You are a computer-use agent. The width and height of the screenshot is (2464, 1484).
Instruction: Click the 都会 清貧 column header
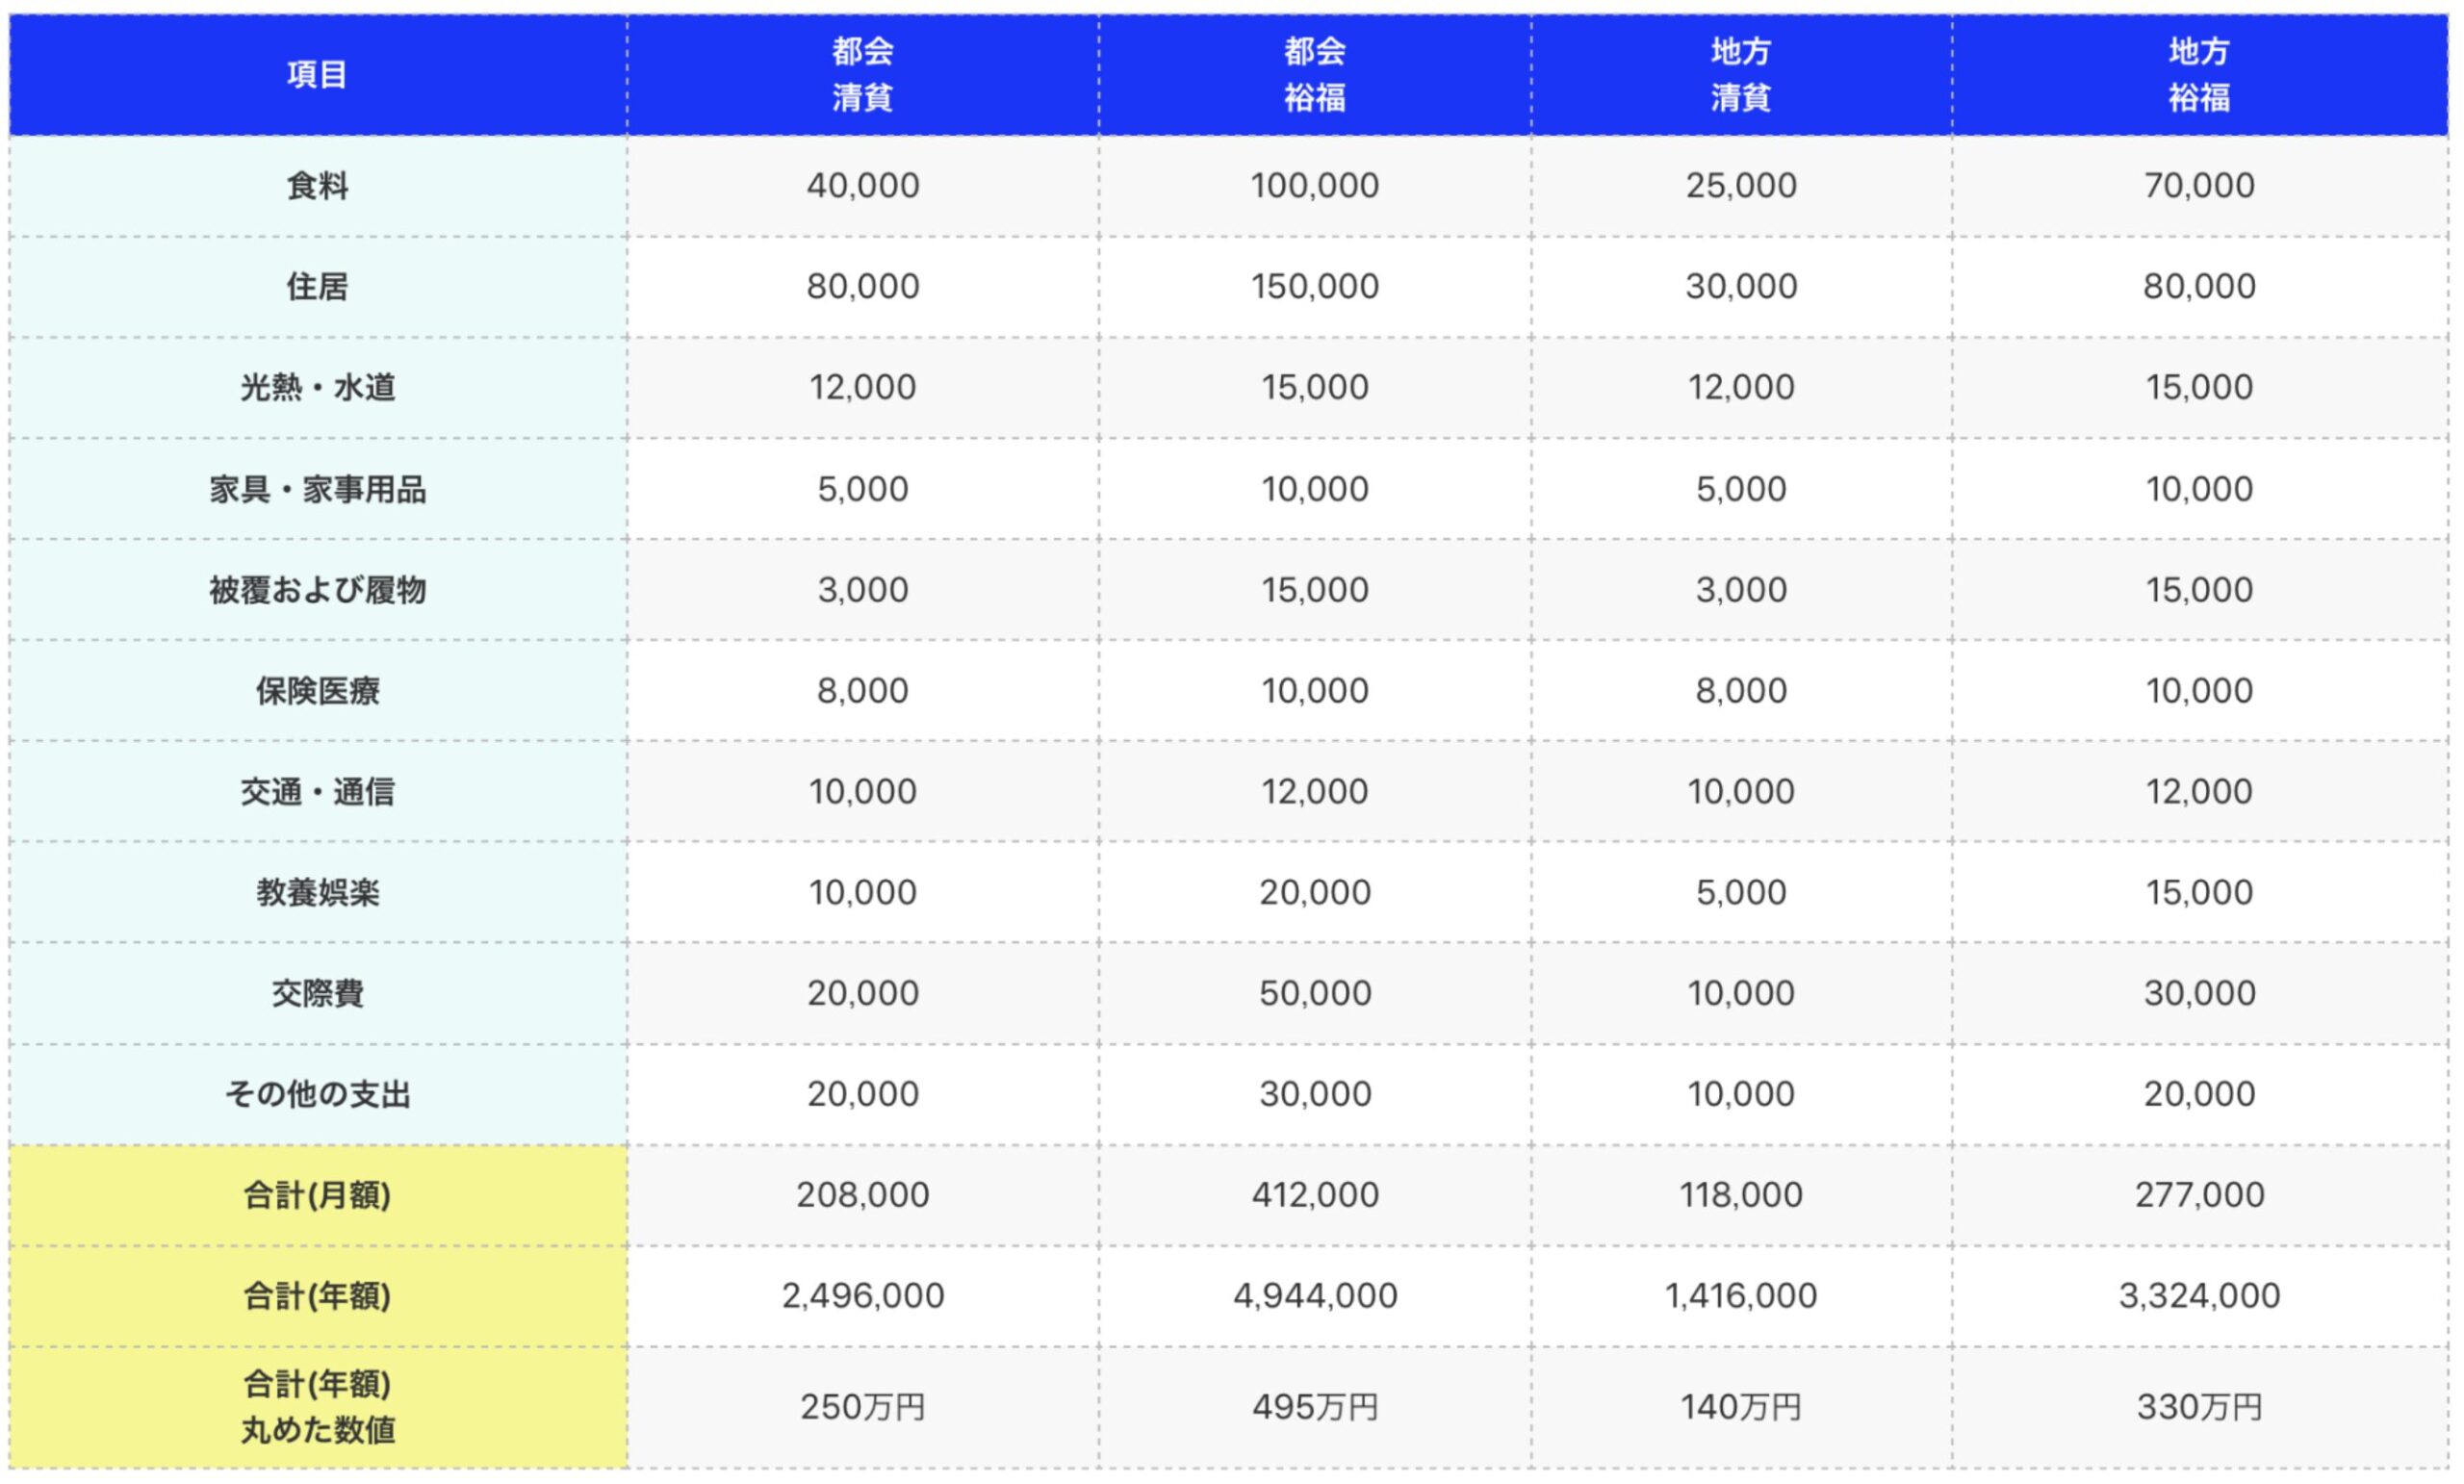point(863,74)
